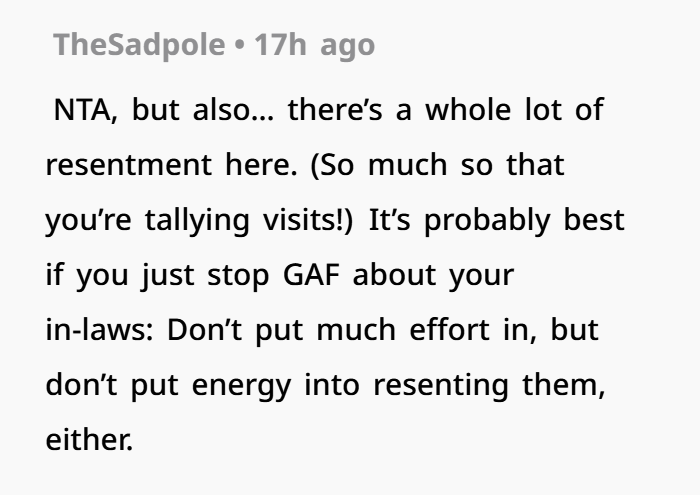700x495 pixels.
Task: Click the word energy in sixth line
Action: click(x=241, y=385)
